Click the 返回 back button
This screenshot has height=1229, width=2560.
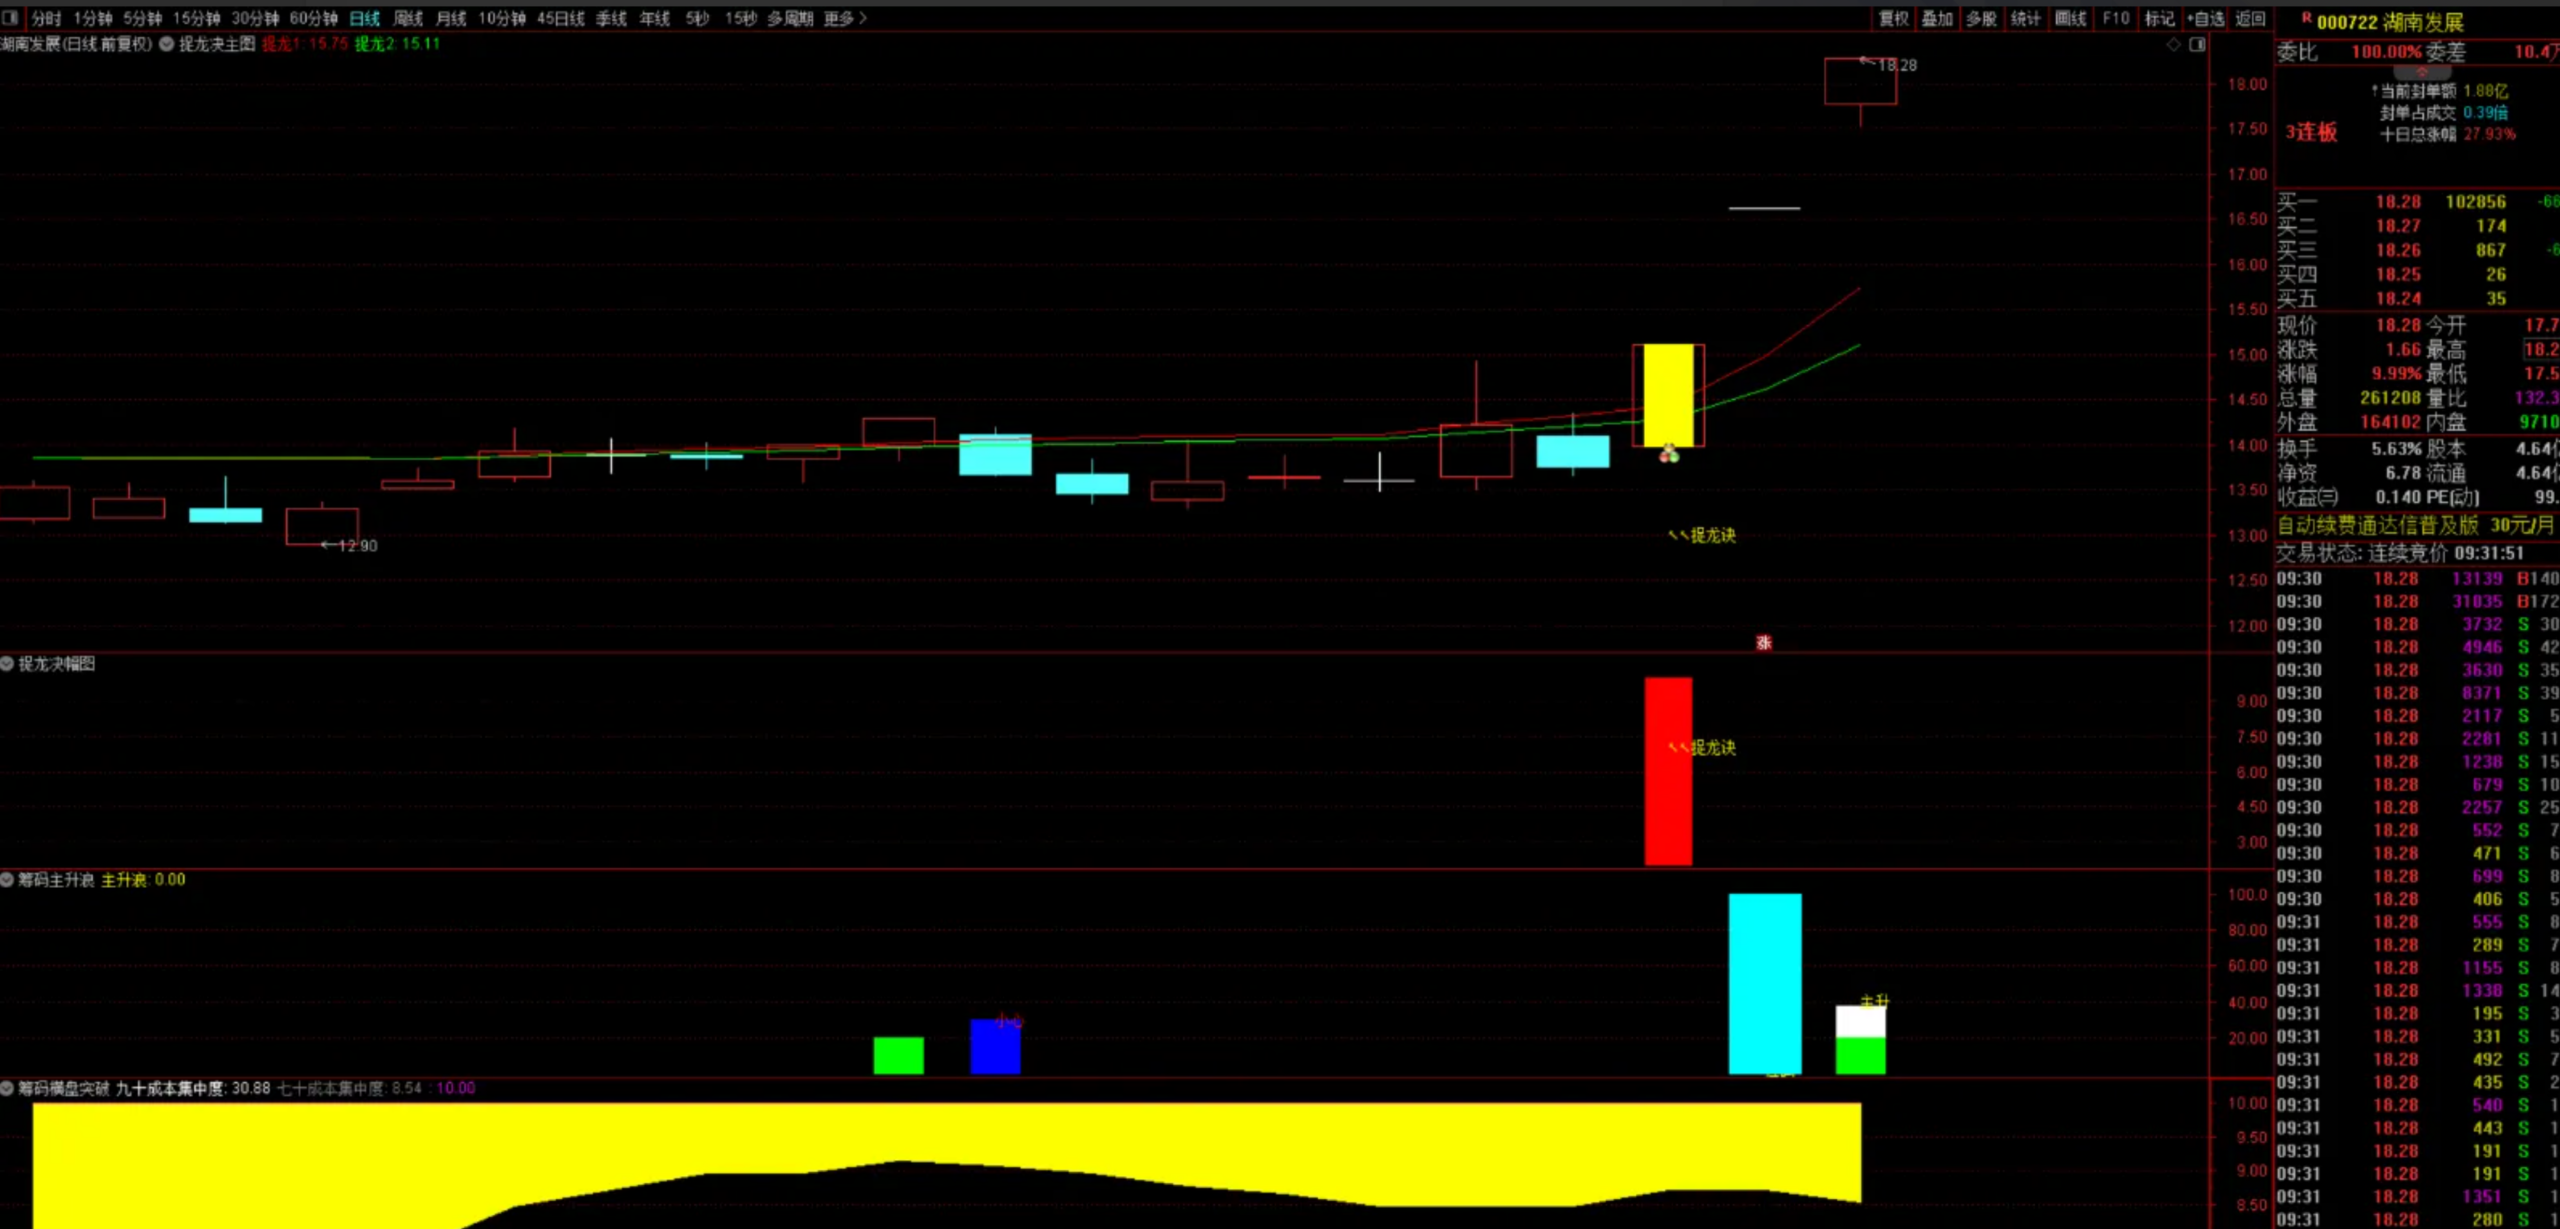(x=2250, y=18)
